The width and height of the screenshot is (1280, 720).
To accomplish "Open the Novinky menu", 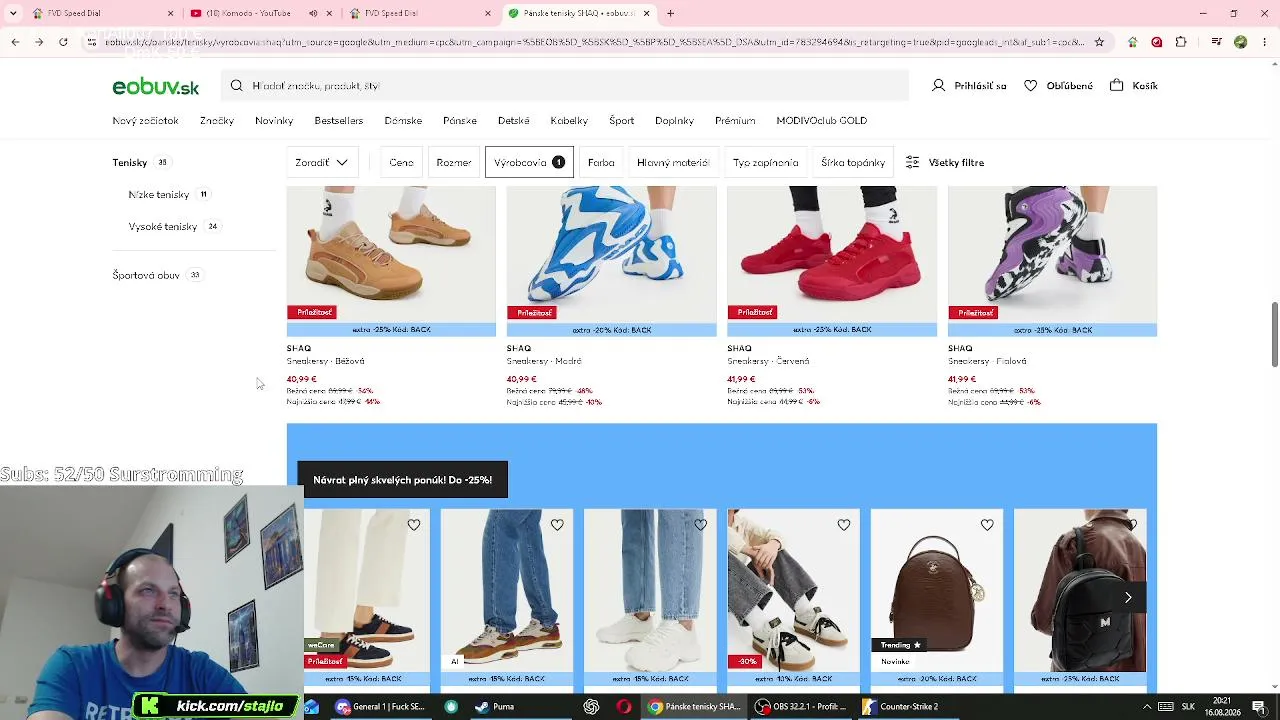I will pyautogui.click(x=274, y=121).
